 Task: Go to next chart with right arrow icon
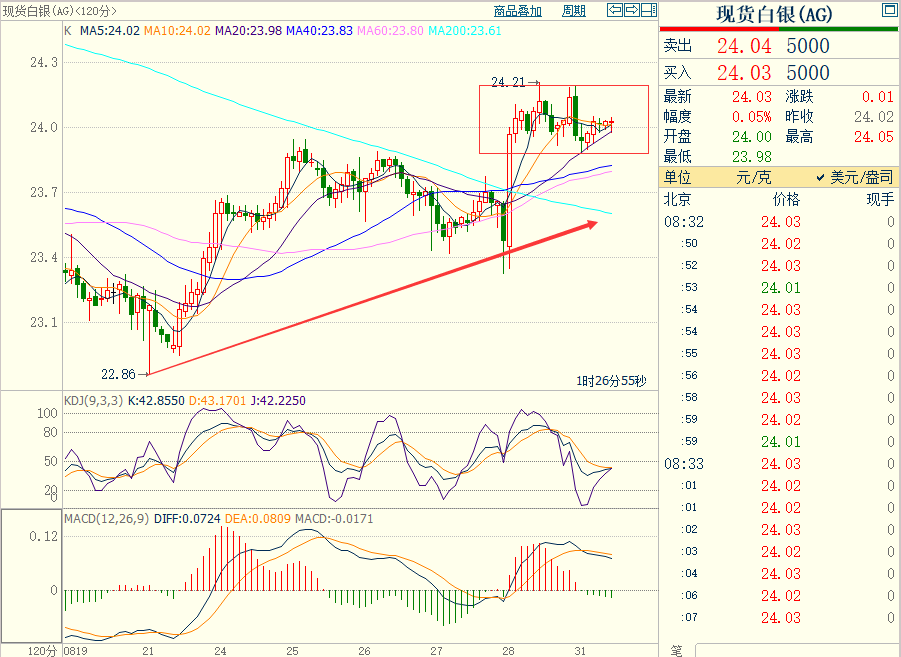click(632, 10)
